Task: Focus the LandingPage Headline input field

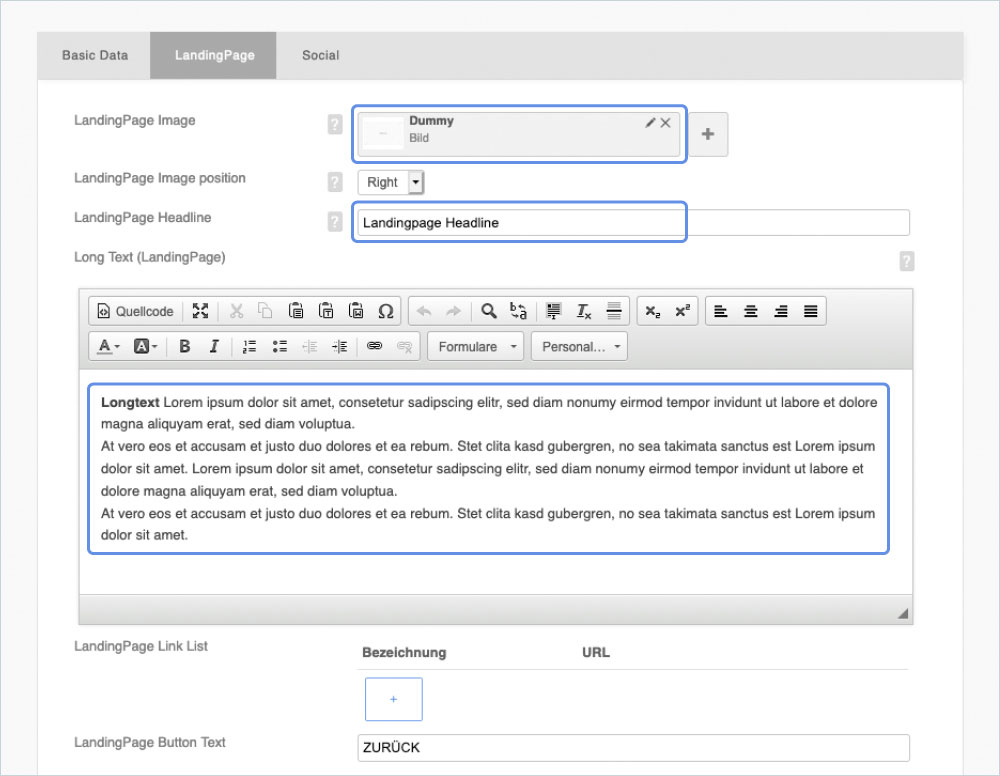Action: 633,223
